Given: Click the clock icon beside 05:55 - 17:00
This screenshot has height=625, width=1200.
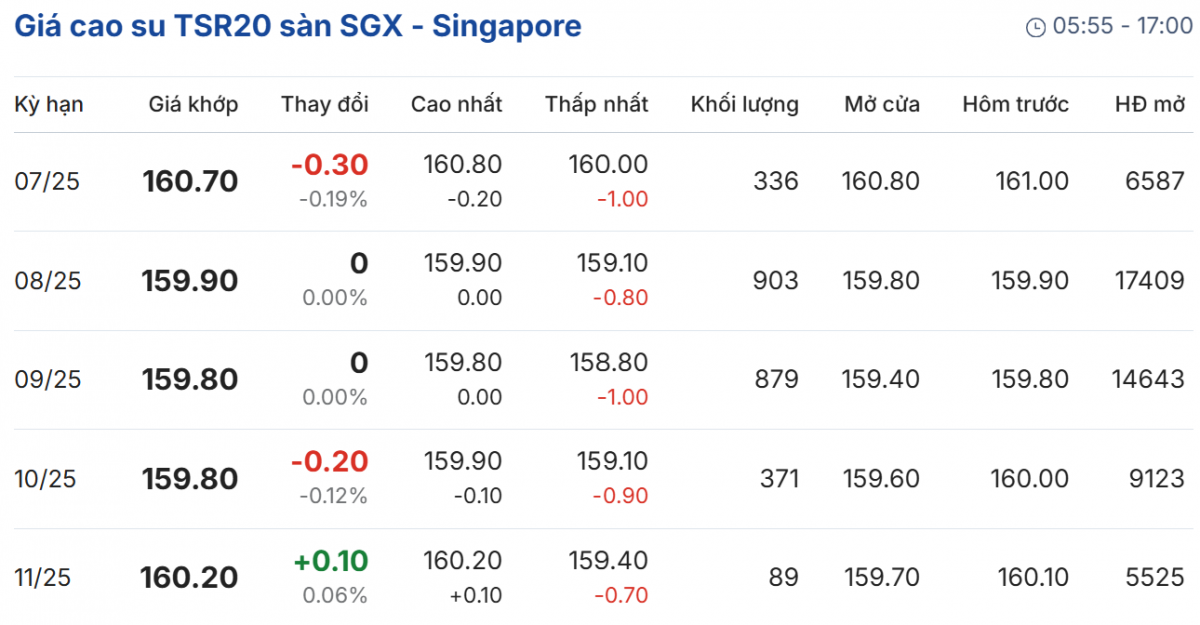Looking at the screenshot, I should click(1035, 27).
